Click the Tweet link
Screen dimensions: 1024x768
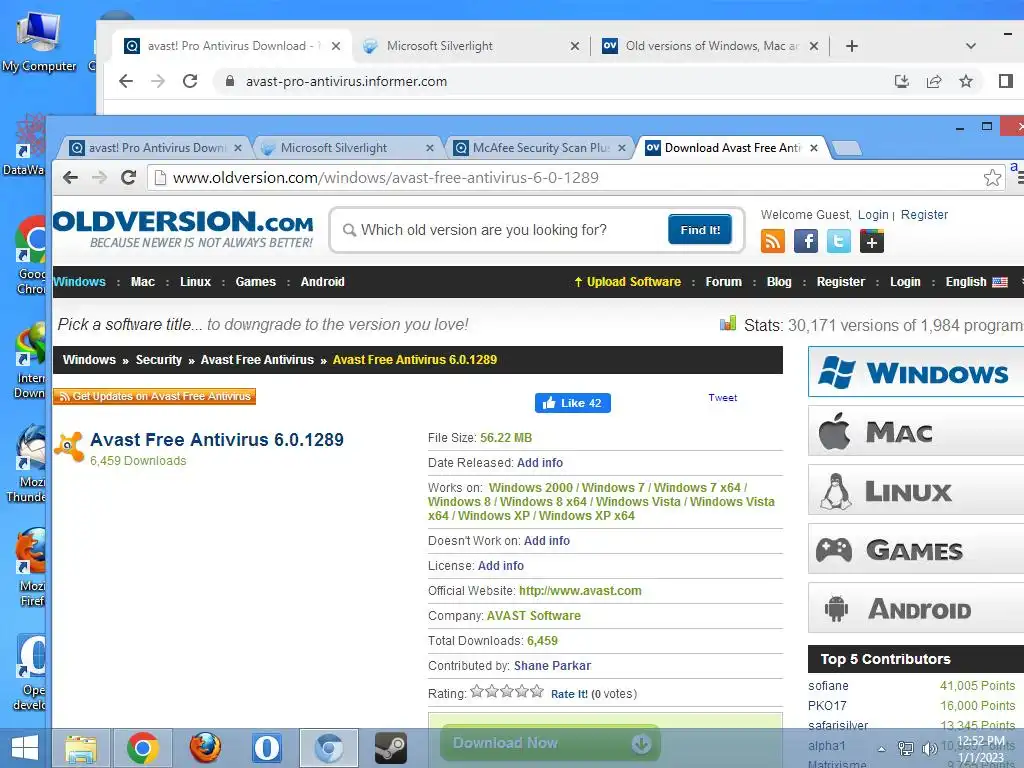[722, 397]
